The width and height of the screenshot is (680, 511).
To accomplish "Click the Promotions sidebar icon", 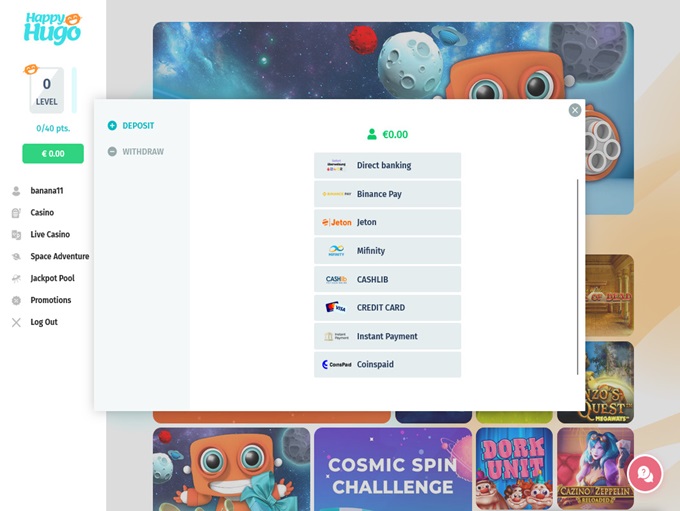I will coord(16,301).
